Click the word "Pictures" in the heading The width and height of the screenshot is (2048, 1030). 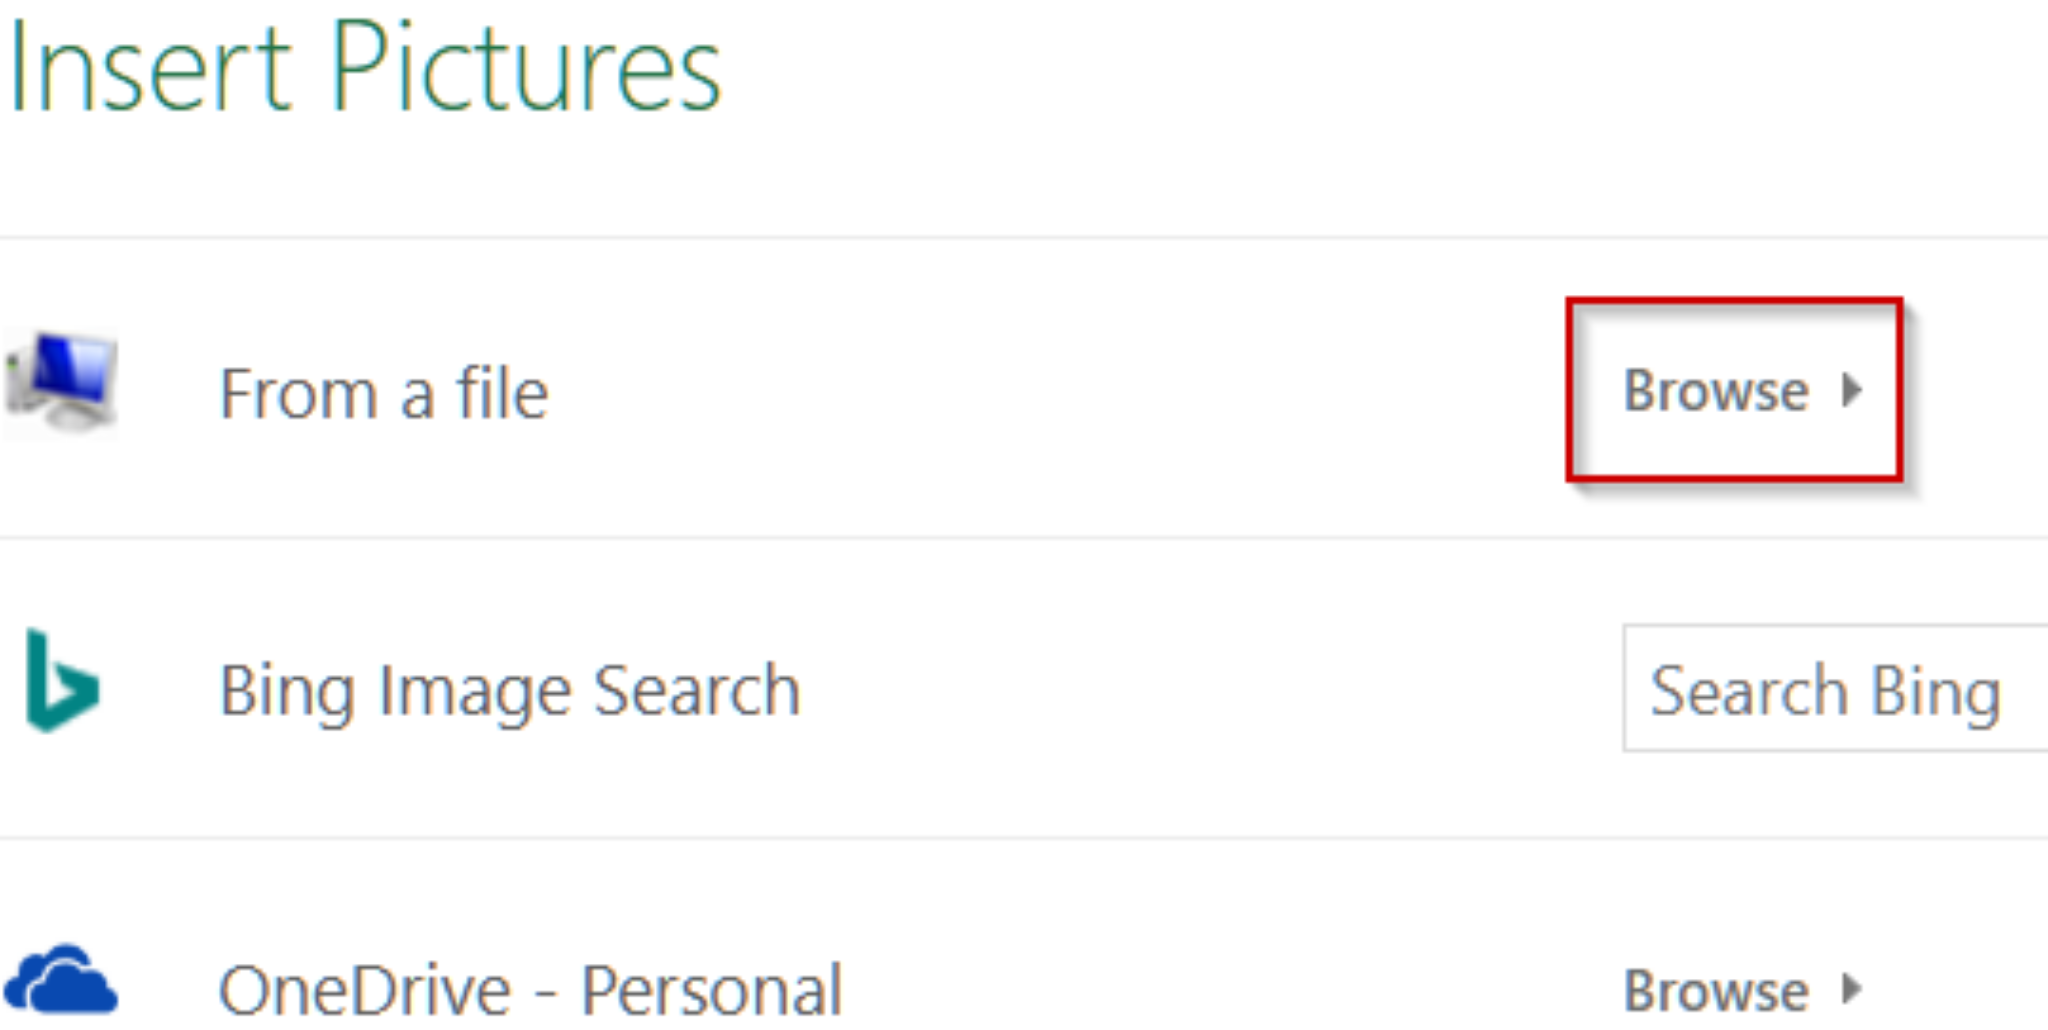(x=526, y=70)
